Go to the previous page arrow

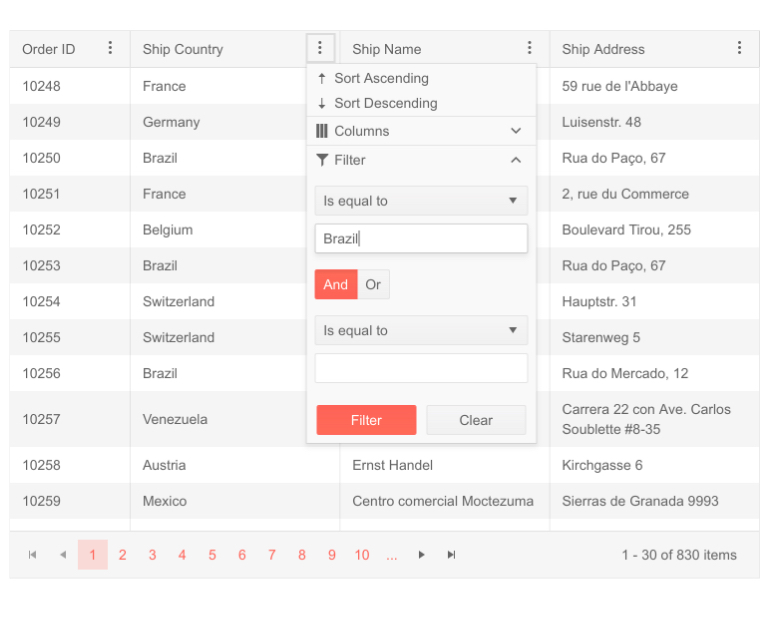coord(63,555)
